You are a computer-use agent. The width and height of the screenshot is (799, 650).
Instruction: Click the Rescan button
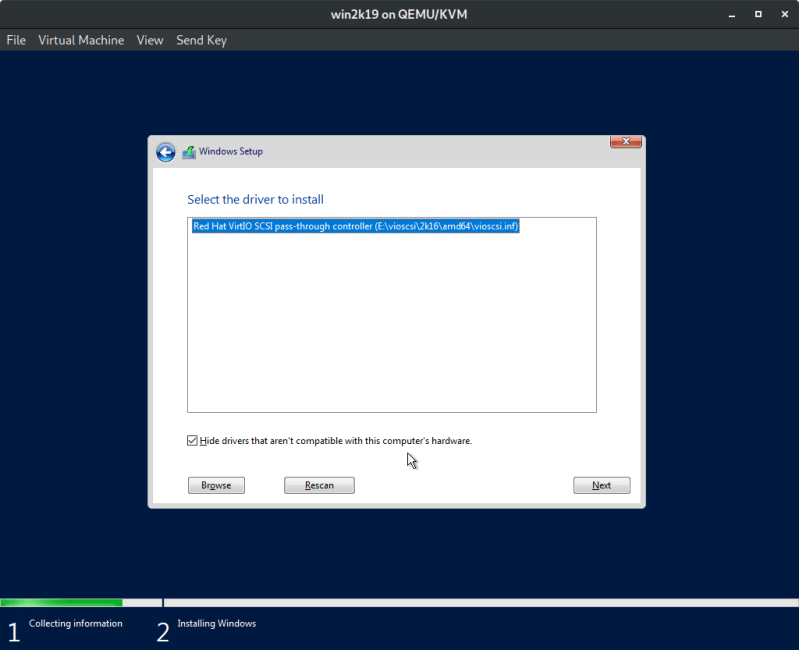[319, 485]
